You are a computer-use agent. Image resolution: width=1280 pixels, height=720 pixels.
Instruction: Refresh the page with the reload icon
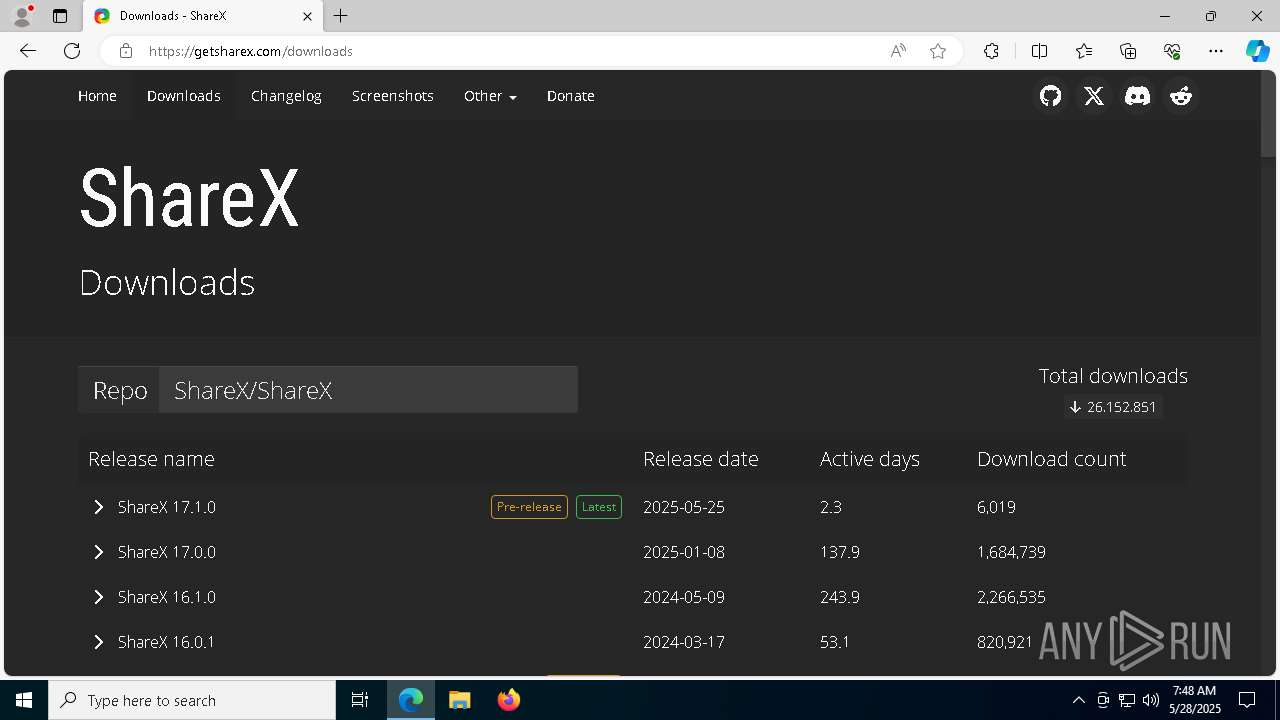coord(72,51)
